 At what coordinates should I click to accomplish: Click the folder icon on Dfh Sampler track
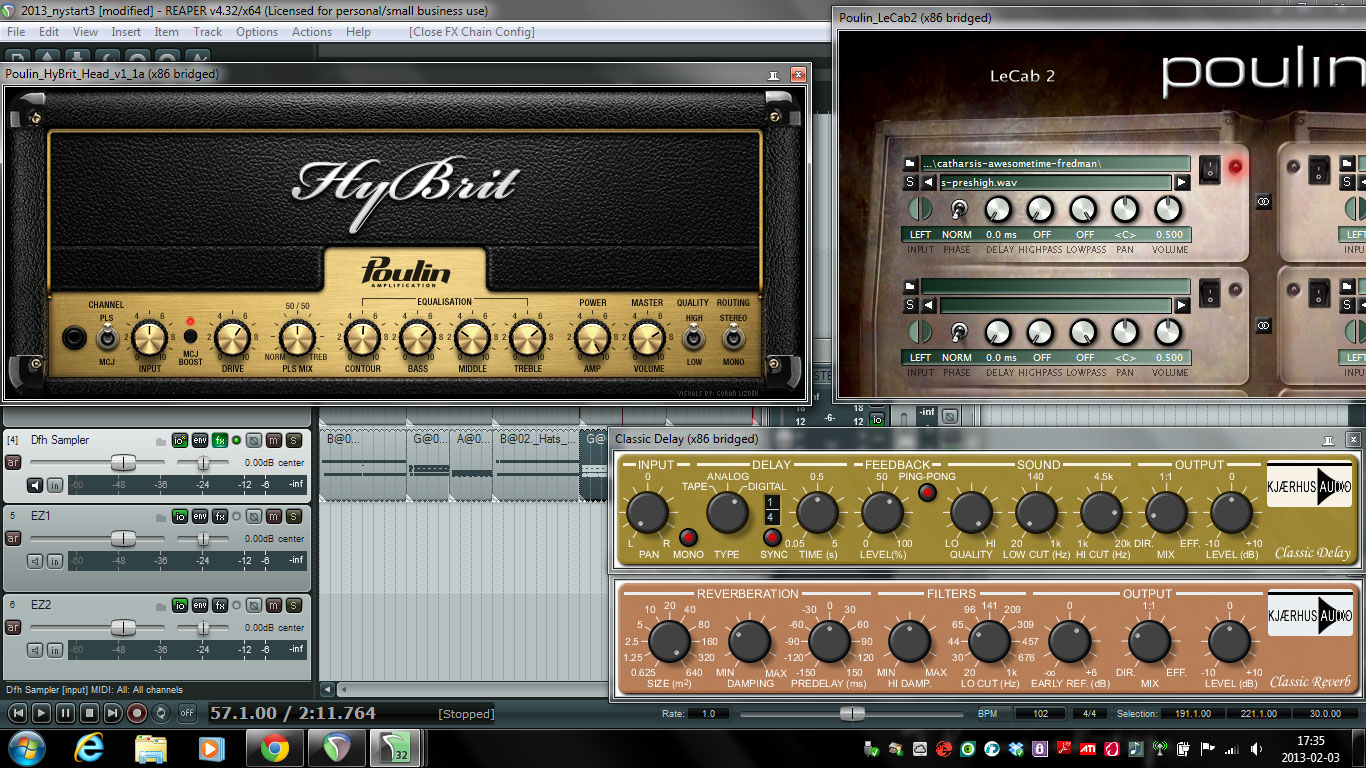click(160, 441)
